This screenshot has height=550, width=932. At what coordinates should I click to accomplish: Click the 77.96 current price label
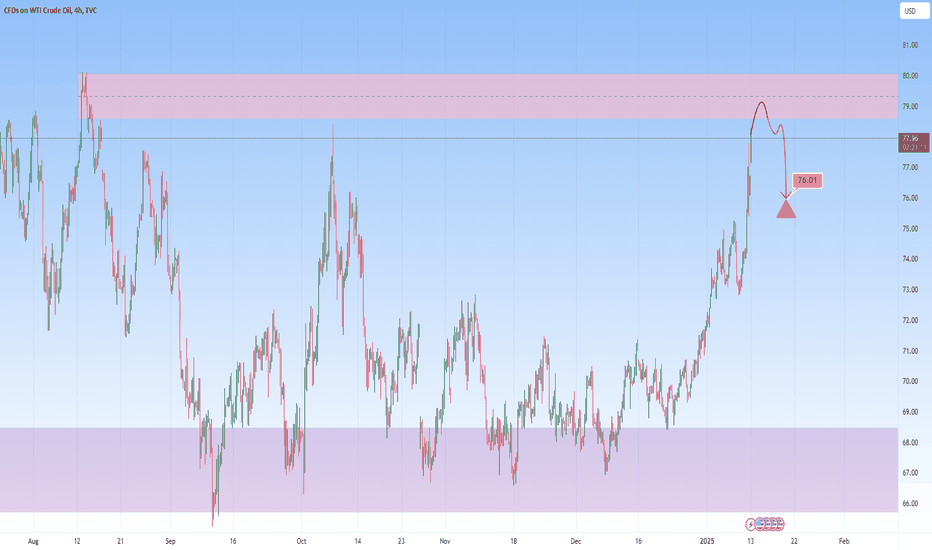913,142
